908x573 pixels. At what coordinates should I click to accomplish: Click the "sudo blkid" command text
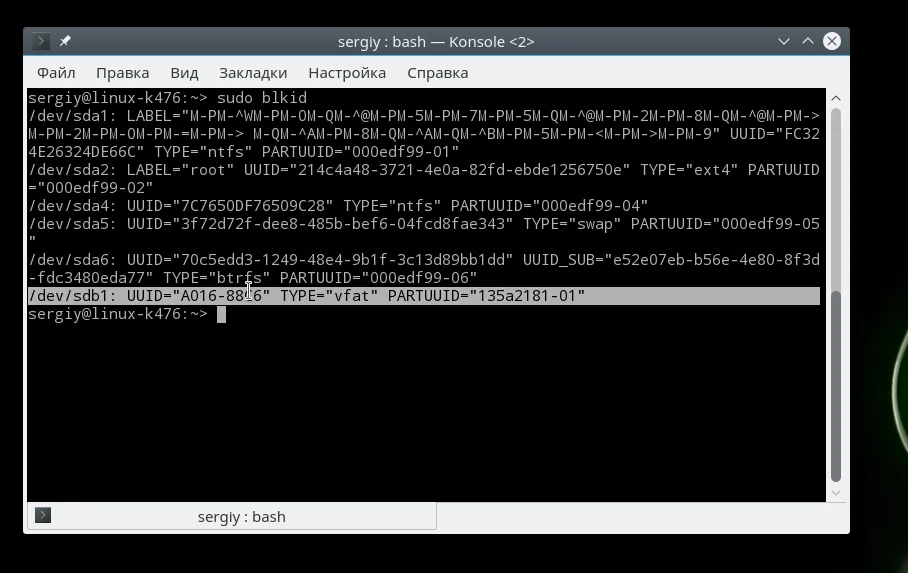coord(262,98)
